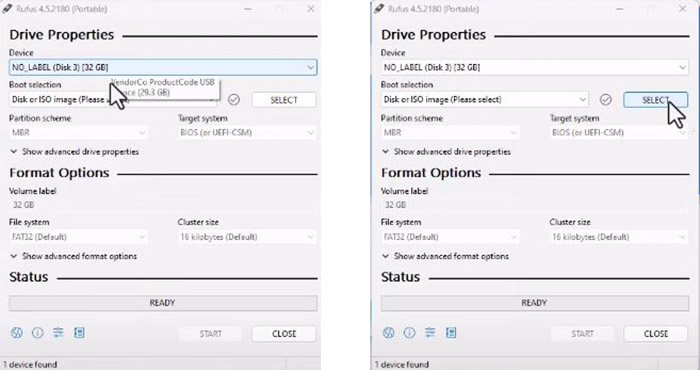
Task: Open About info icon in left Rufus window
Action: coord(38,333)
